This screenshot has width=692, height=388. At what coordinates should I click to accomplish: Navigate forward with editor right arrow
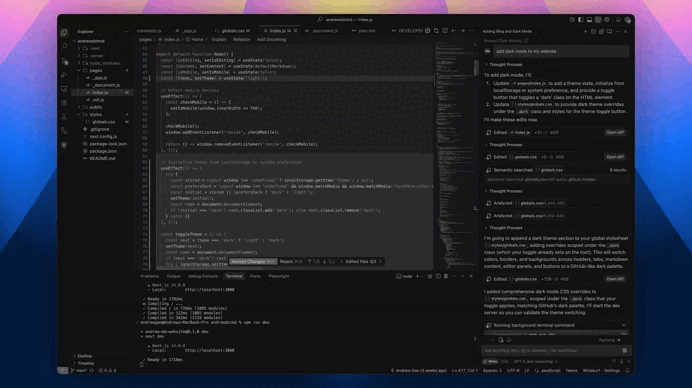pyautogui.click(x=463, y=31)
